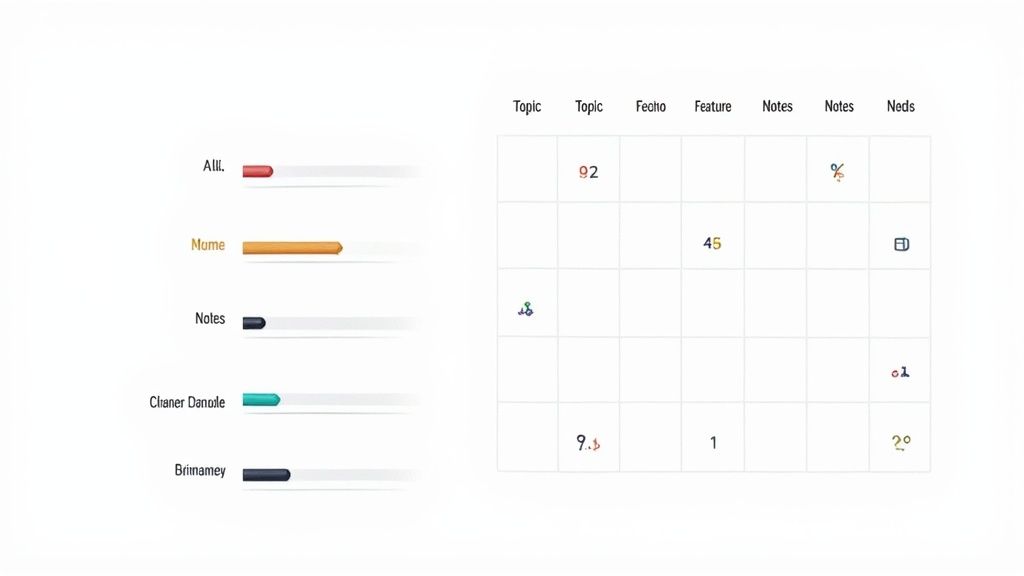Open the Feature column header

tap(713, 106)
